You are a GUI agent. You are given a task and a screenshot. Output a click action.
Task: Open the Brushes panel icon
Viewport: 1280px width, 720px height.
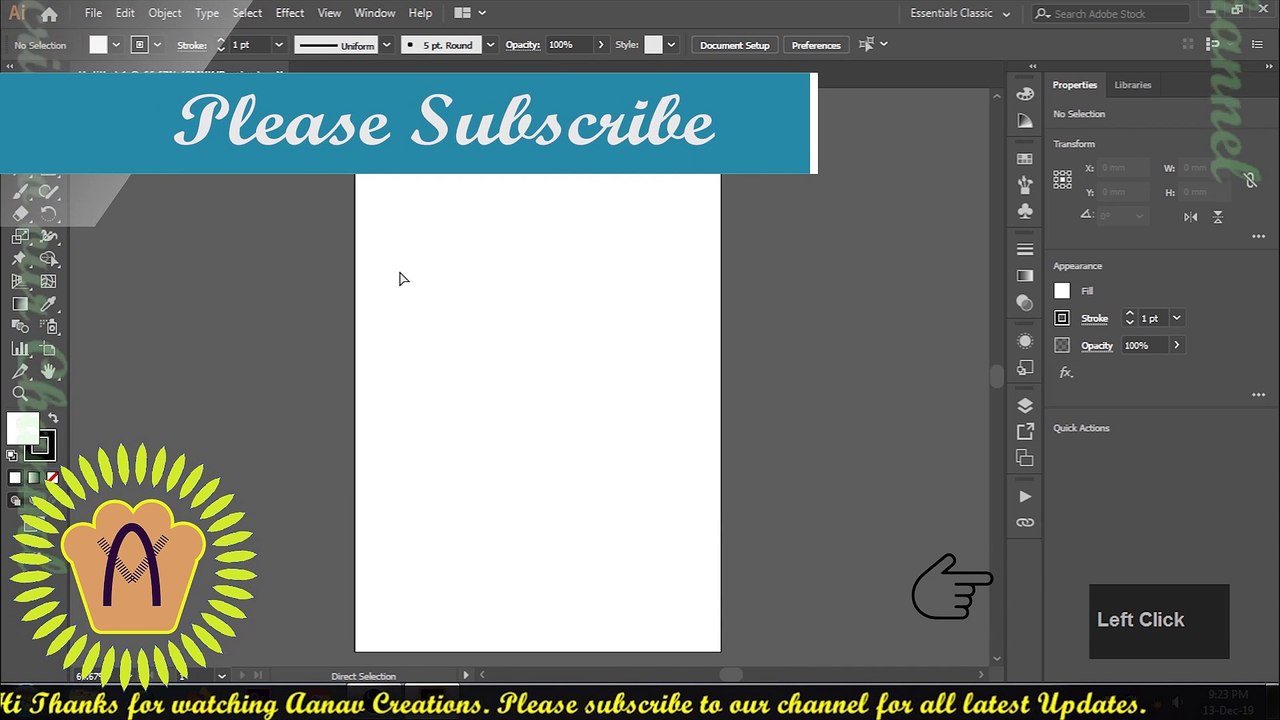click(x=1025, y=185)
